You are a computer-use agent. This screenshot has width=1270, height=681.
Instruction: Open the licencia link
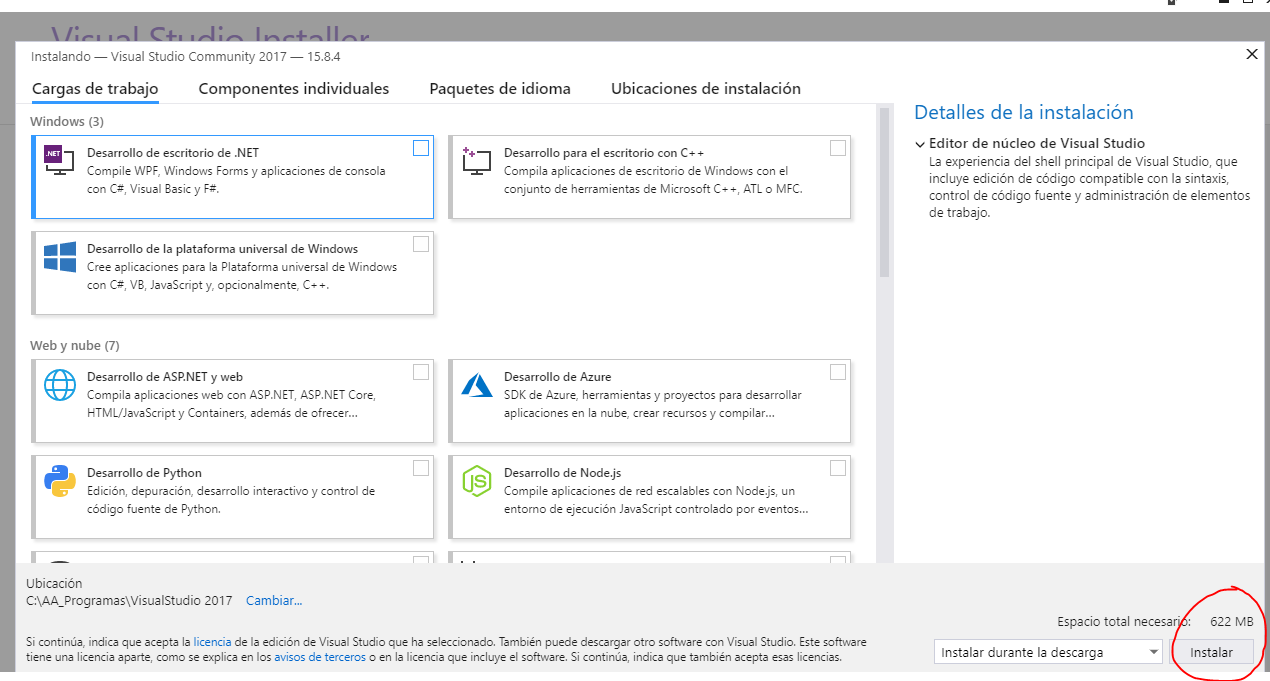212,641
